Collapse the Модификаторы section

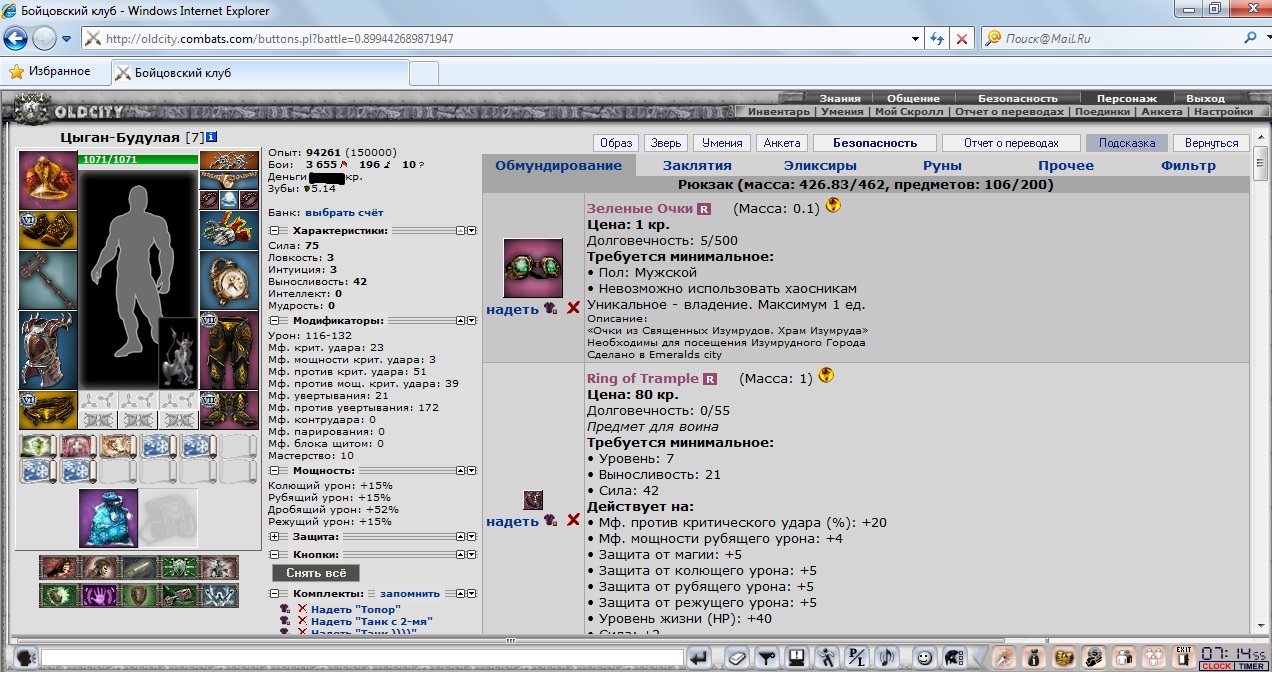pyautogui.click(x=274, y=321)
